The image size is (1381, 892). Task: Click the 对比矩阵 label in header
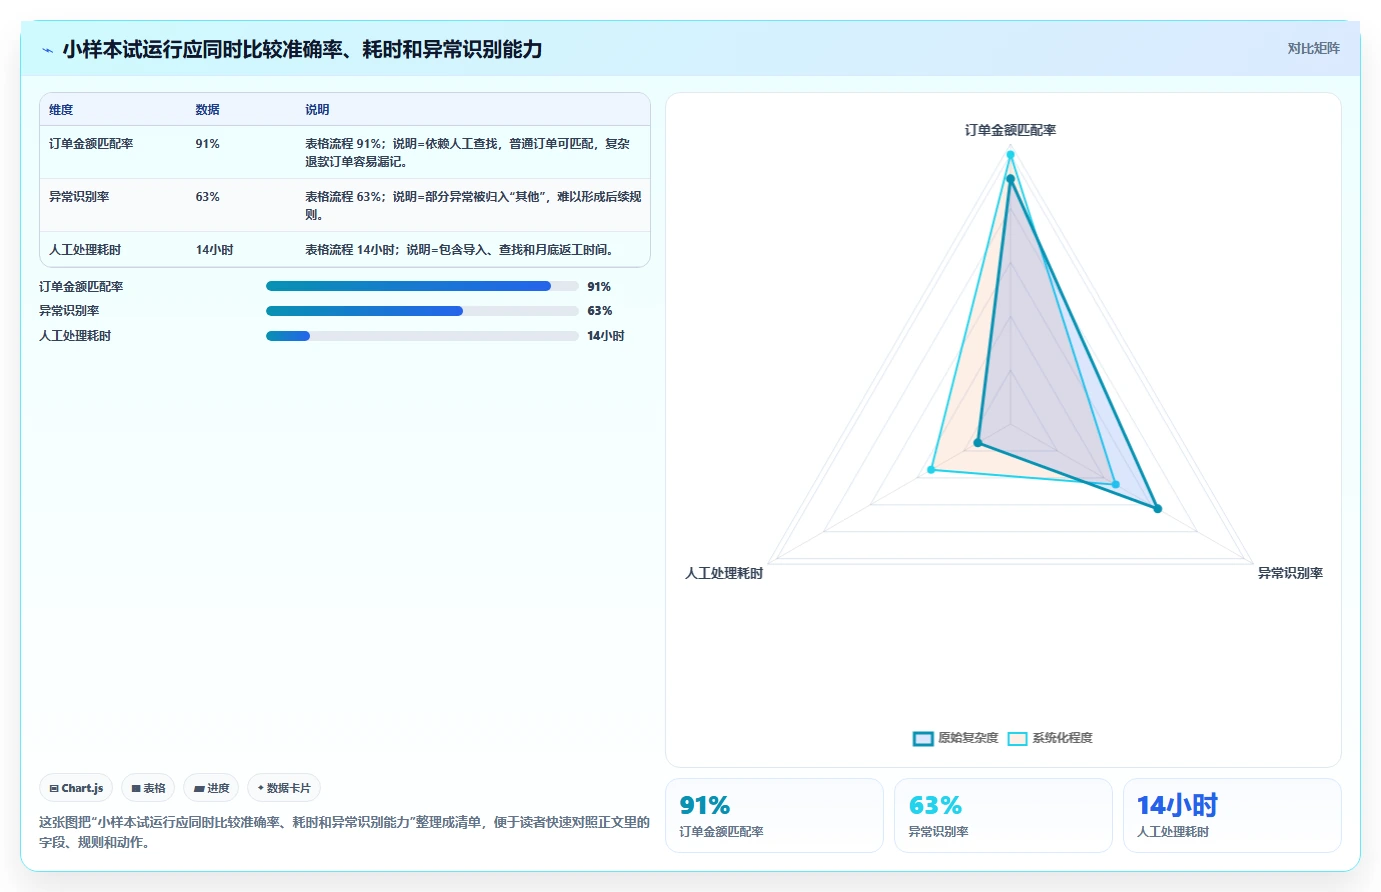point(1313,48)
